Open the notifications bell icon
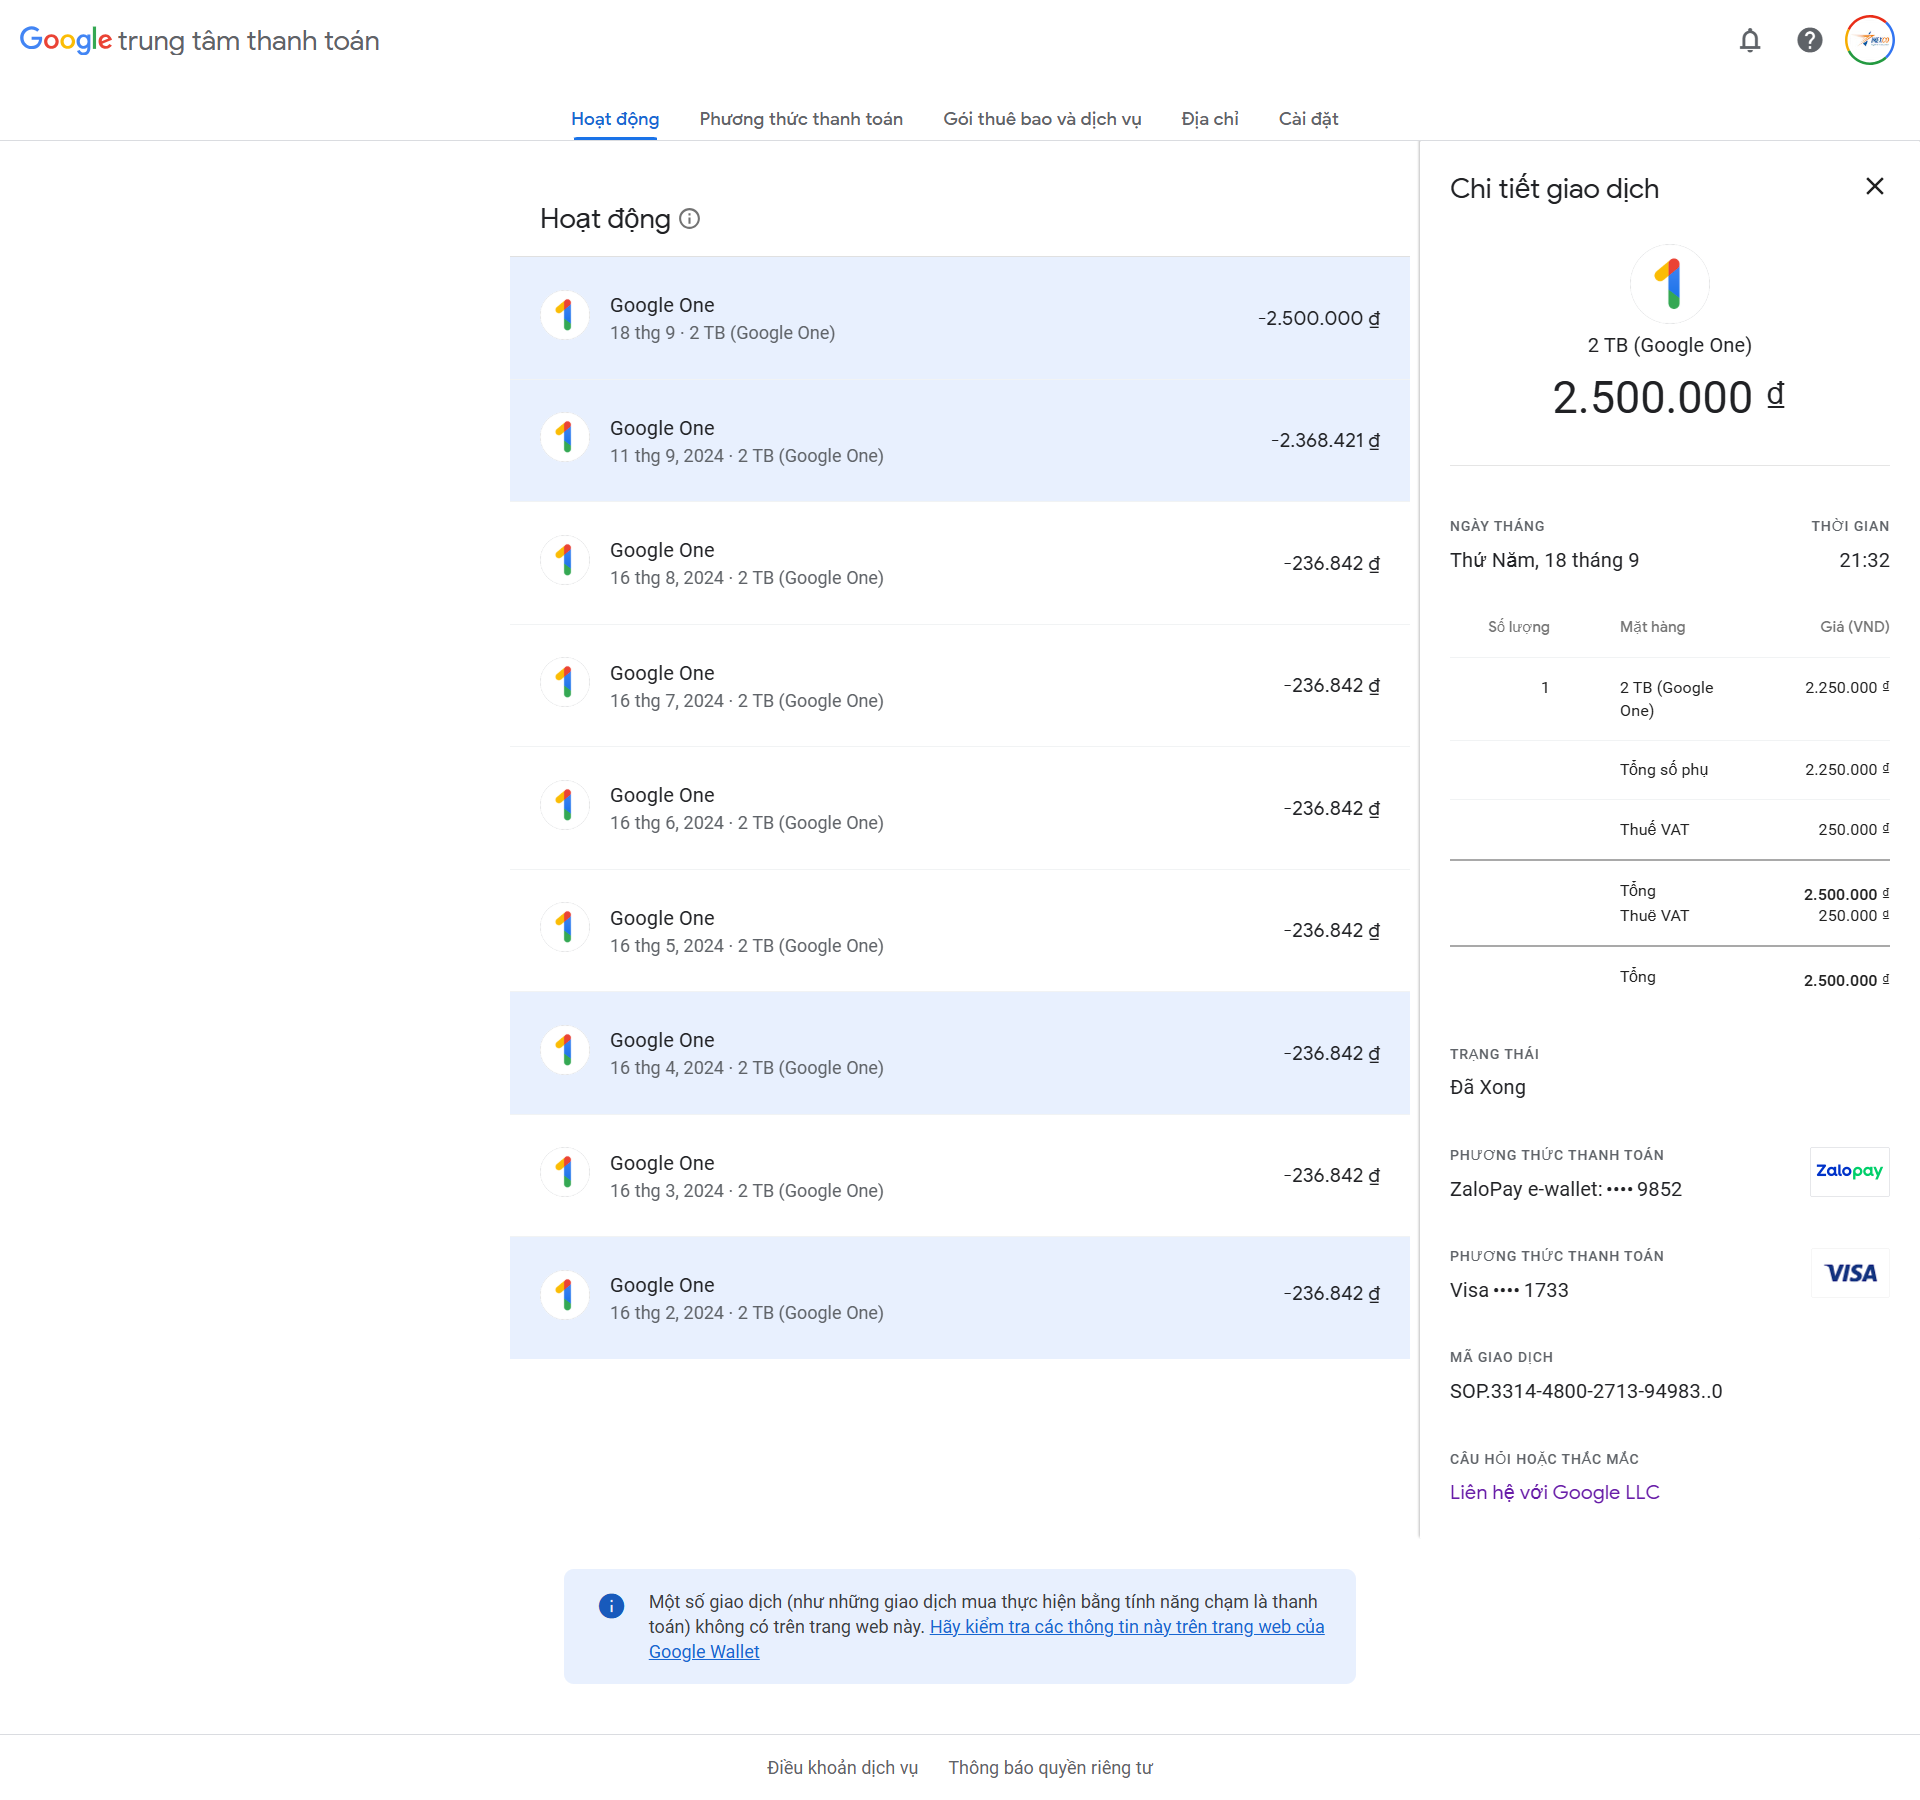The height and width of the screenshot is (1800, 1920). click(x=1749, y=40)
